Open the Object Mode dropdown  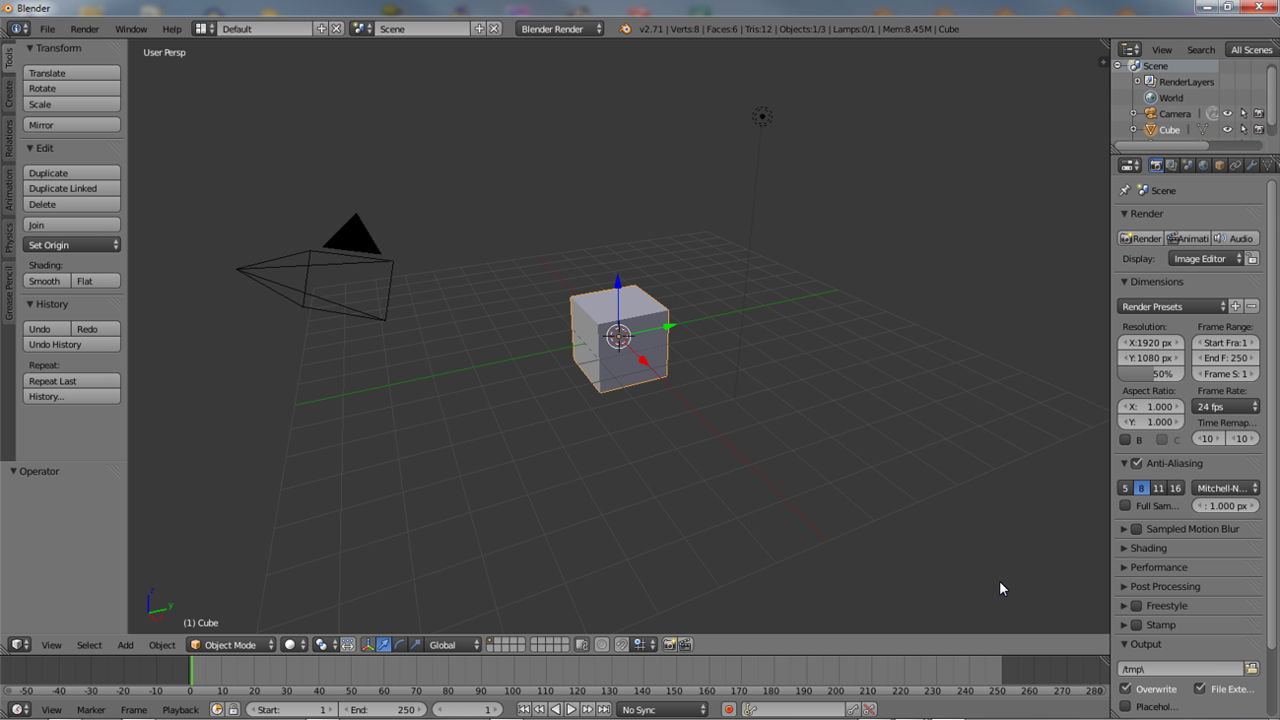click(x=229, y=645)
